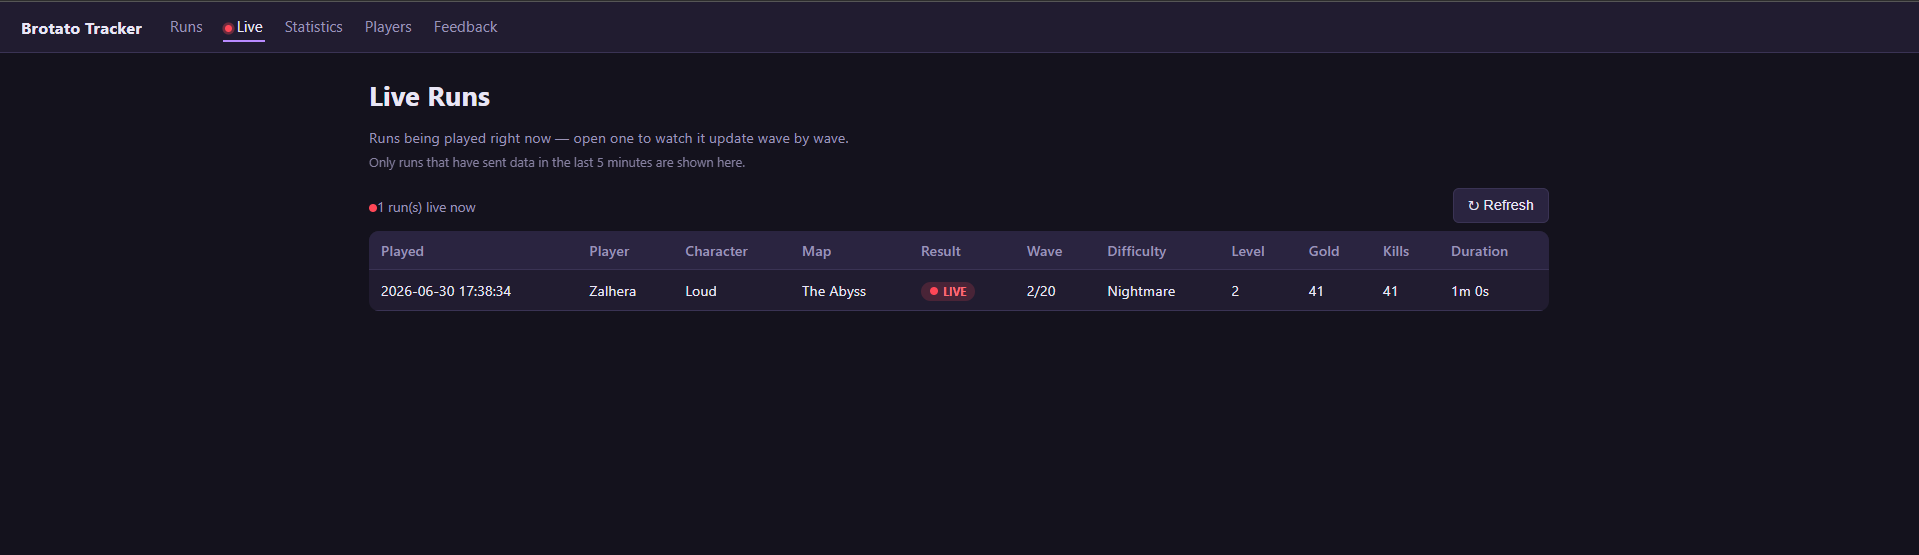Screen dimensions: 1919x555
Task: Switch to the Live tab
Action: coord(243,28)
